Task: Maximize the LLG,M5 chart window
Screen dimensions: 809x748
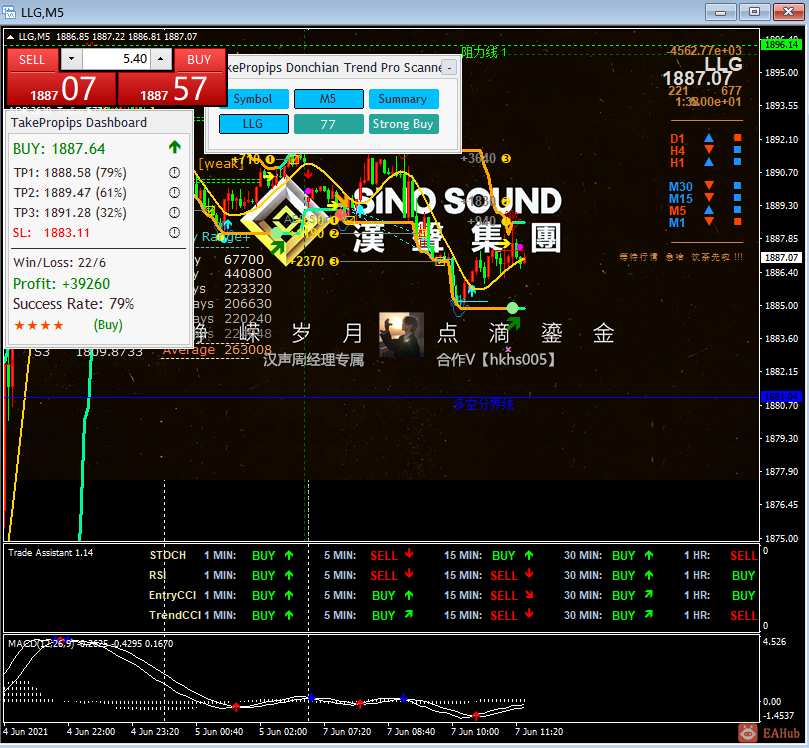Action: point(754,11)
